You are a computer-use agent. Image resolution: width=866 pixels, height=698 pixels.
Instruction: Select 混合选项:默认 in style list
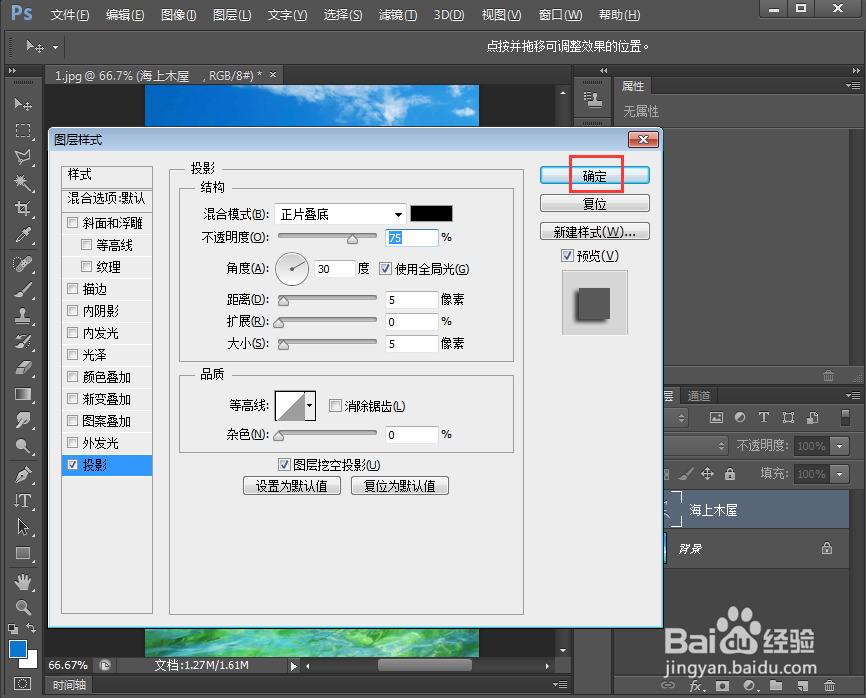107,198
